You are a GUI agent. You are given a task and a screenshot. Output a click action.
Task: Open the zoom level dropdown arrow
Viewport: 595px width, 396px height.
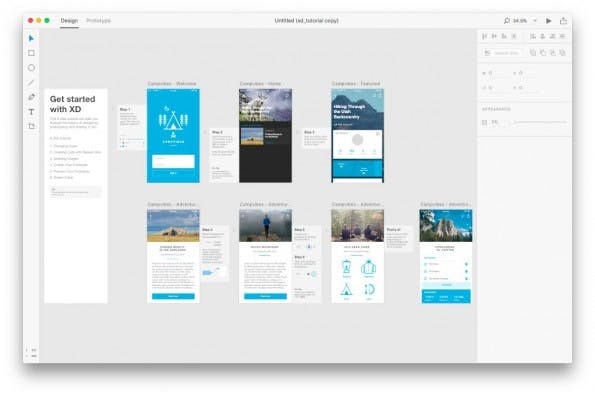click(x=535, y=21)
